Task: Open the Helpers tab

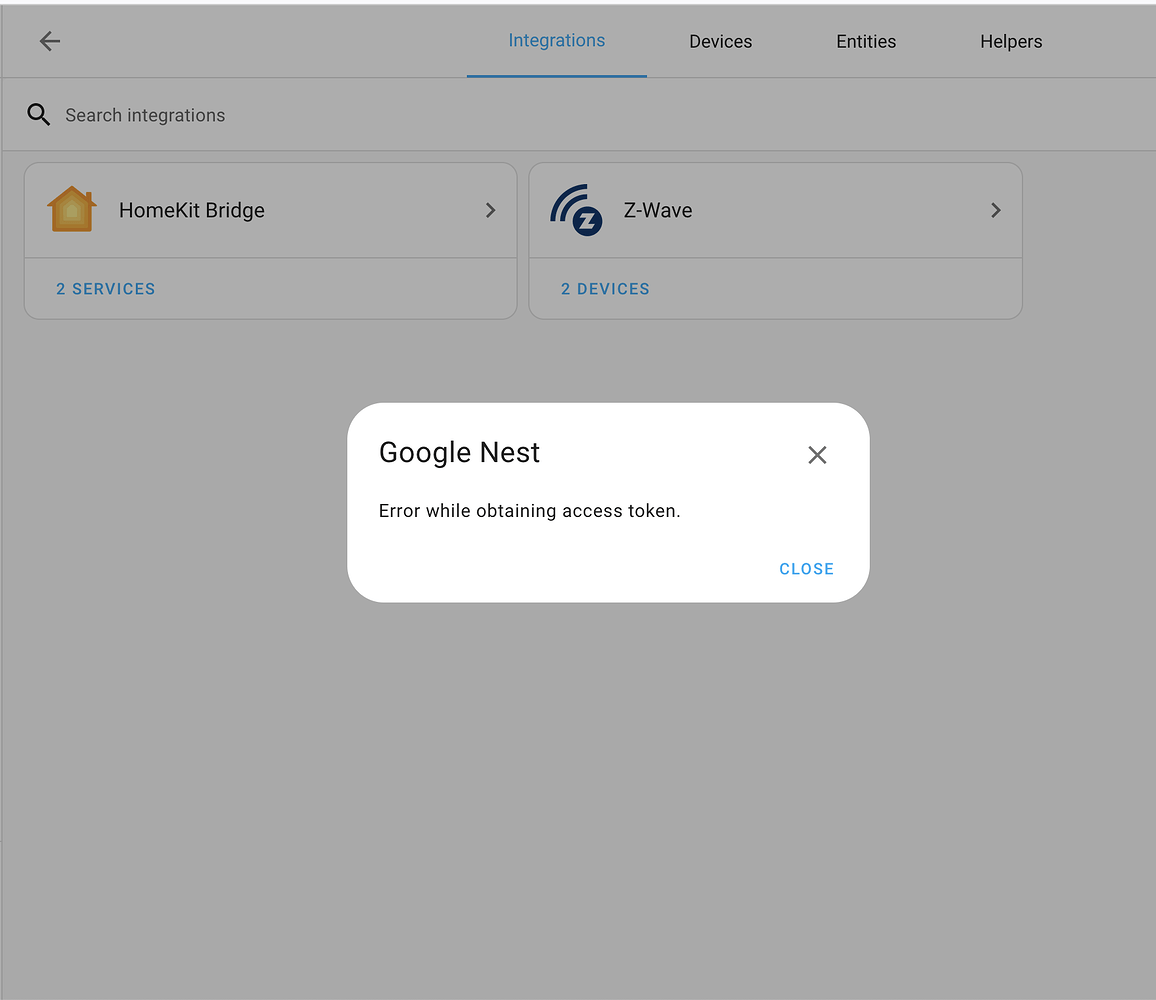Action: (x=1011, y=41)
